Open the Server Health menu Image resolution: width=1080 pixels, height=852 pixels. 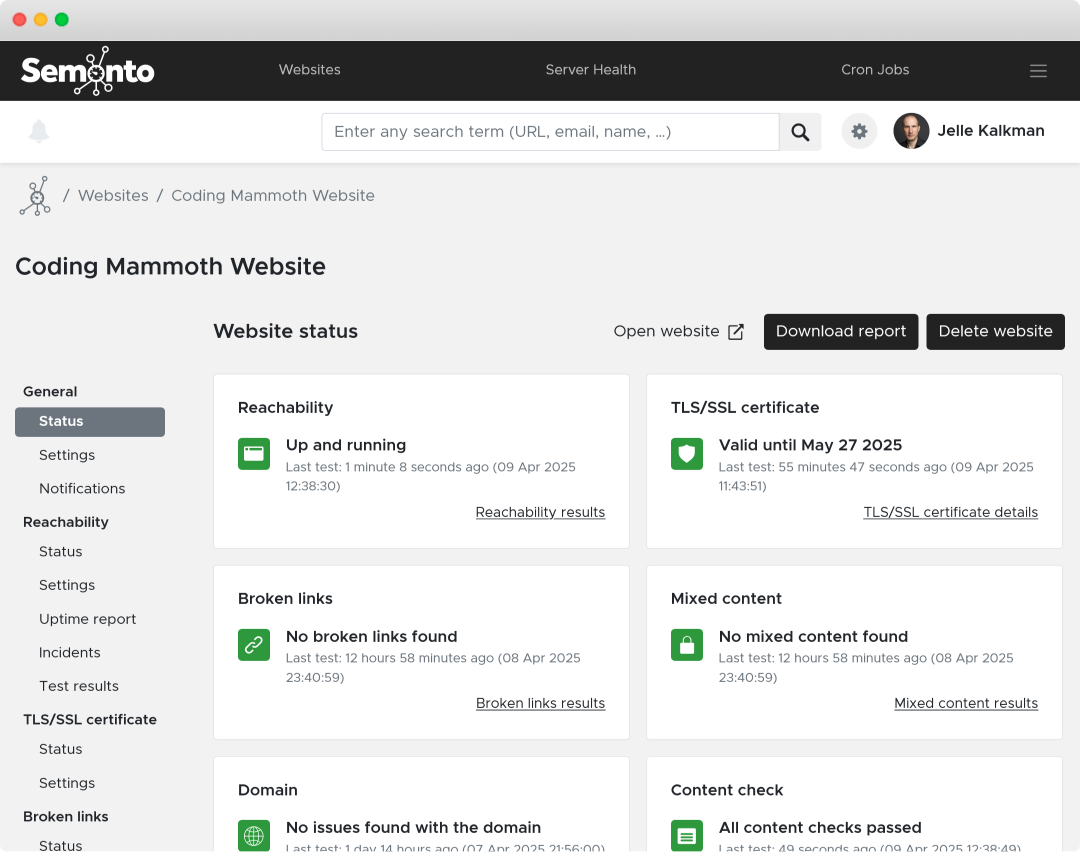pyautogui.click(x=590, y=70)
